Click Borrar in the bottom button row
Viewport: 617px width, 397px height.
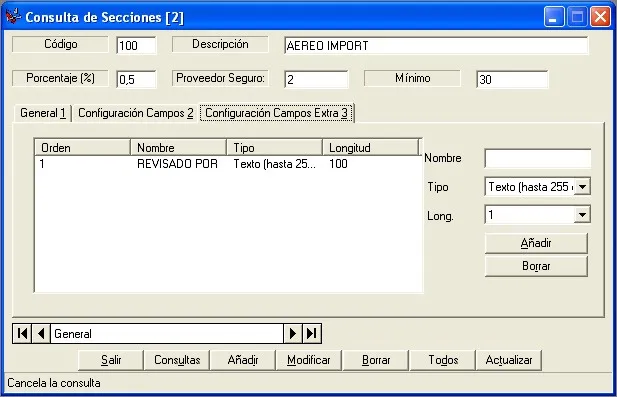(376, 360)
